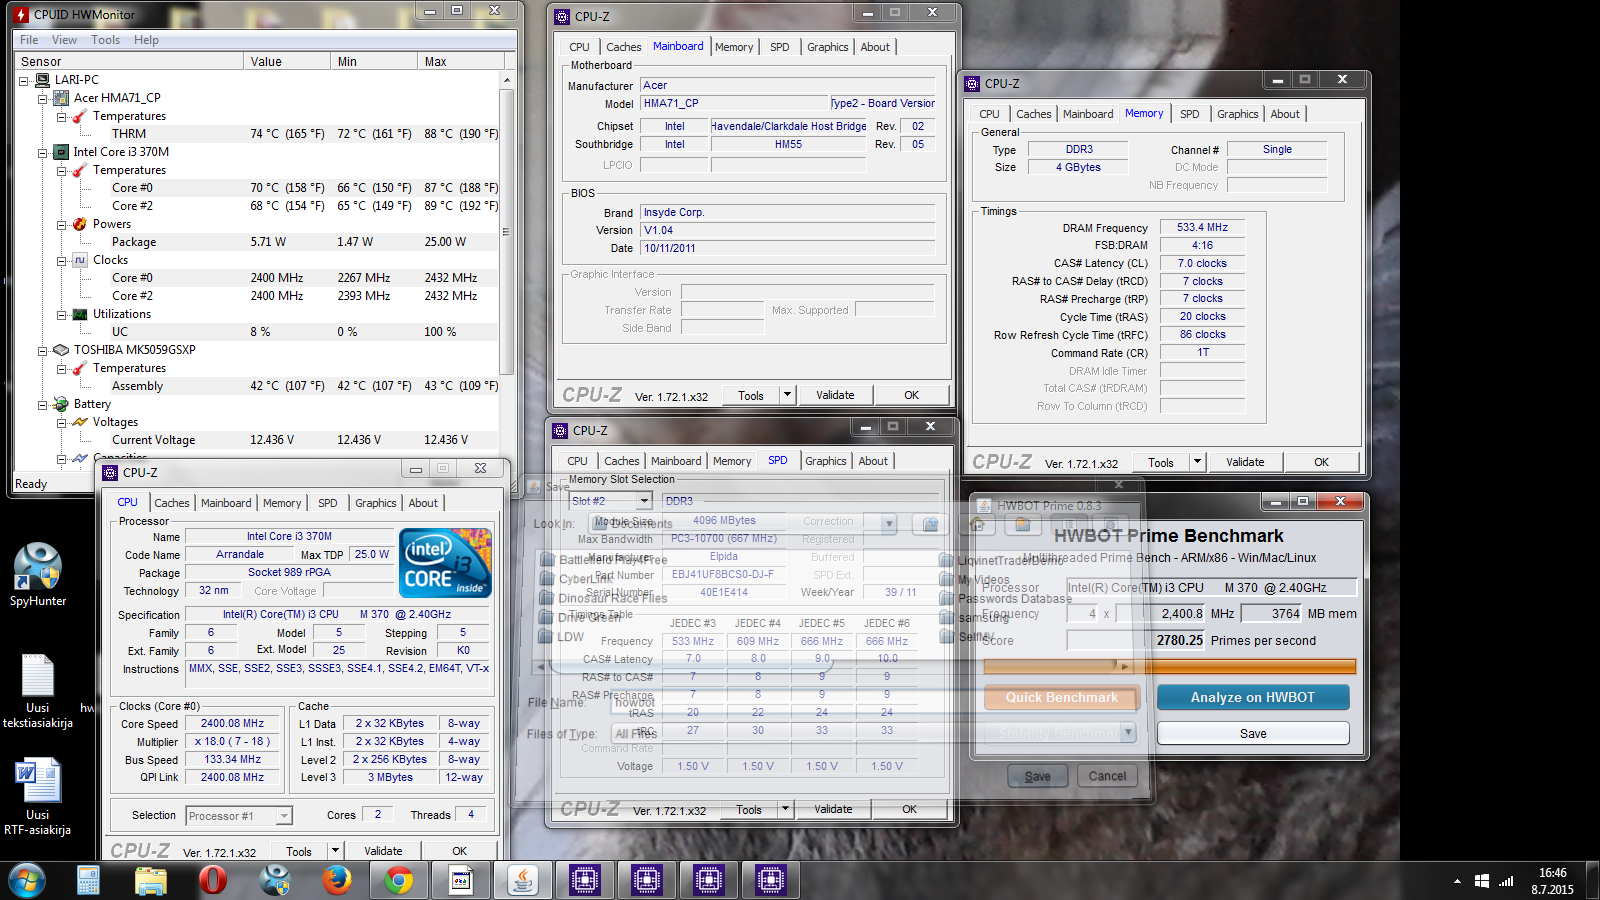The image size is (1600, 900).
Task: Open the Slot #2 dropdown in SPD window
Action: (x=644, y=501)
